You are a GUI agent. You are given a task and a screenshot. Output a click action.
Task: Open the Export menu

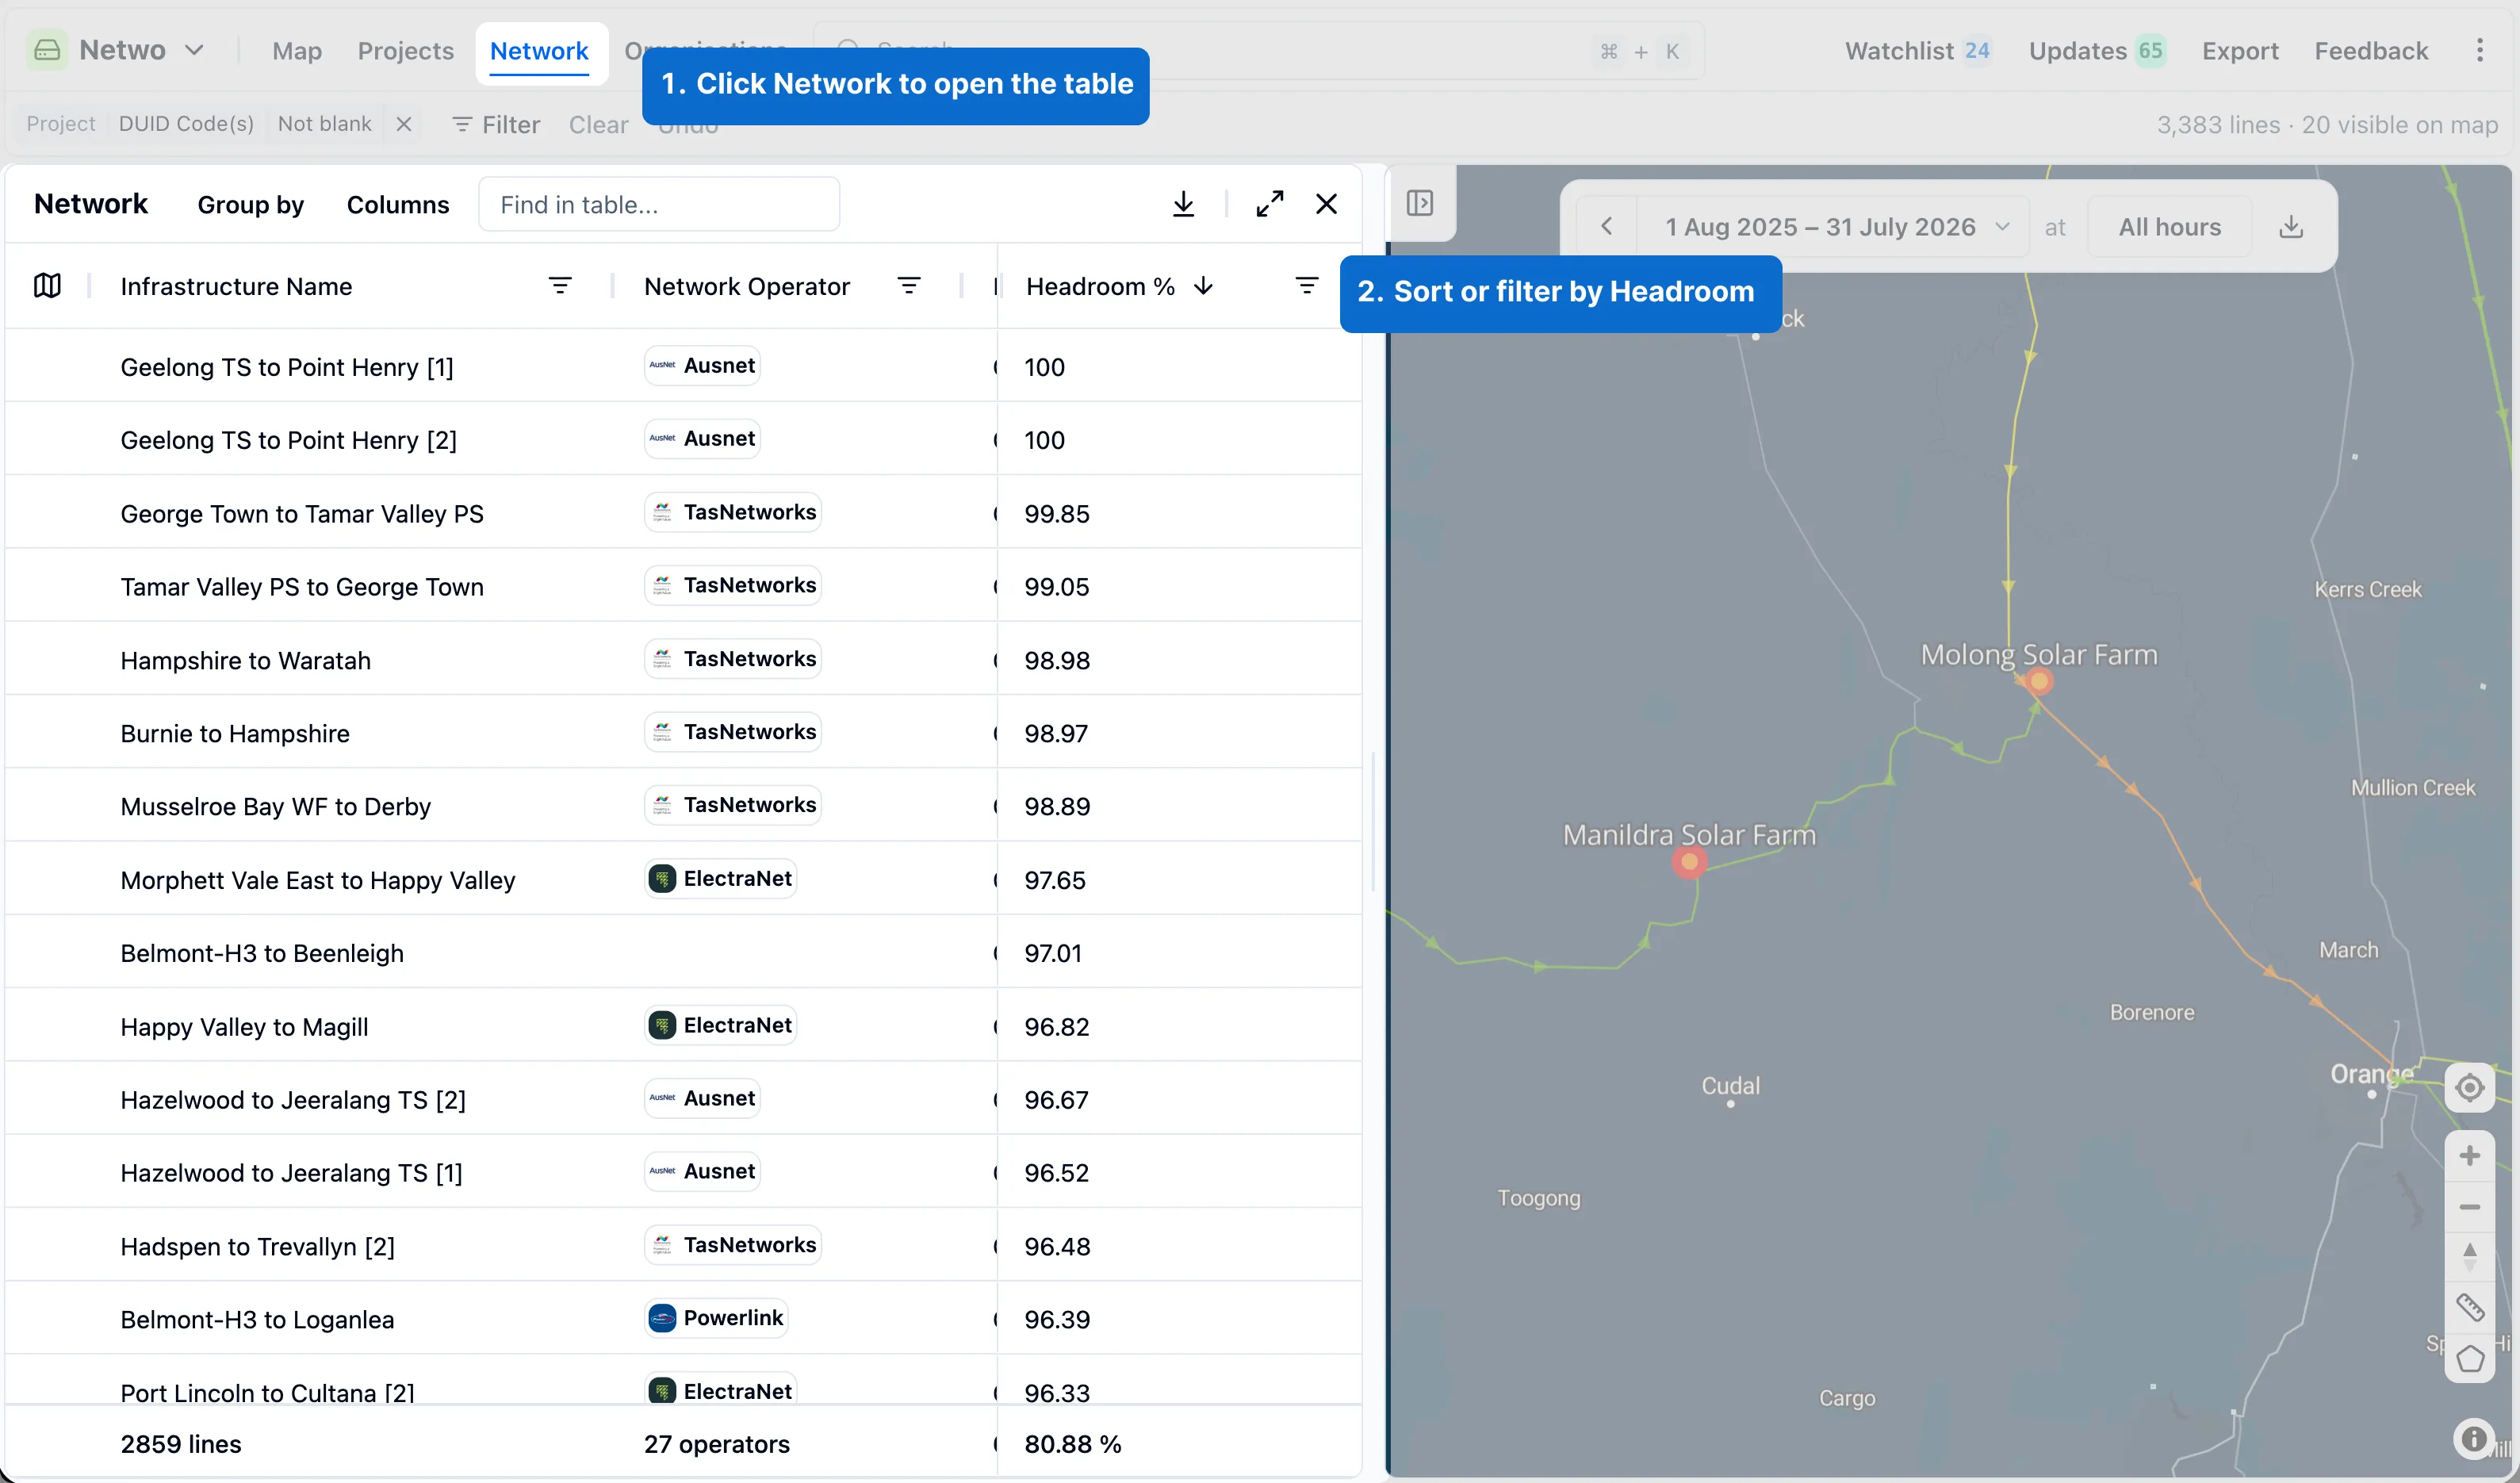2240,51
